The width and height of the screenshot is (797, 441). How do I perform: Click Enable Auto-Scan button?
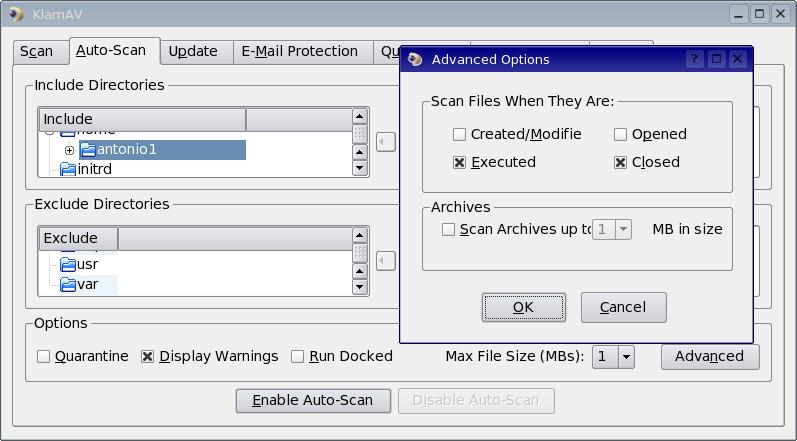313,401
